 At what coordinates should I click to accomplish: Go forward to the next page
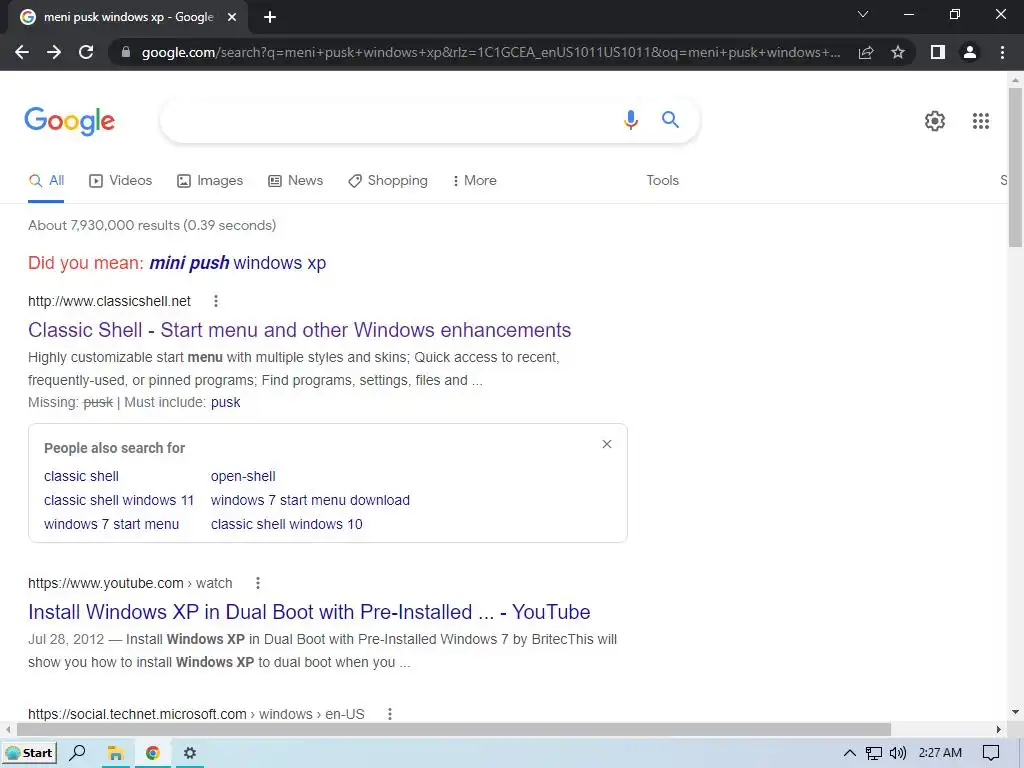(x=54, y=52)
